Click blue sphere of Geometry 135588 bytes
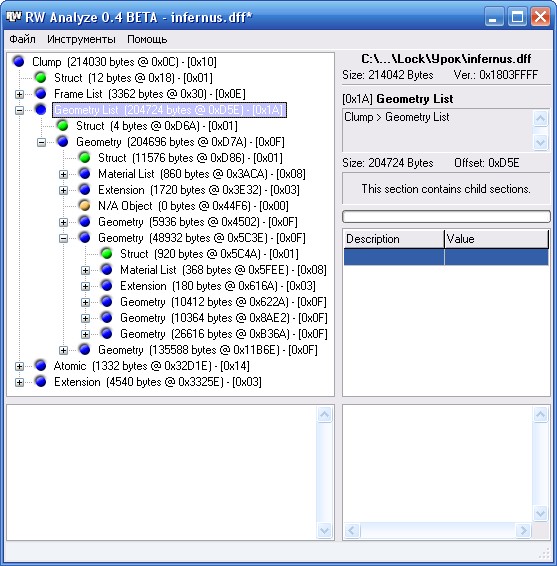This screenshot has width=557, height=566. (85, 349)
